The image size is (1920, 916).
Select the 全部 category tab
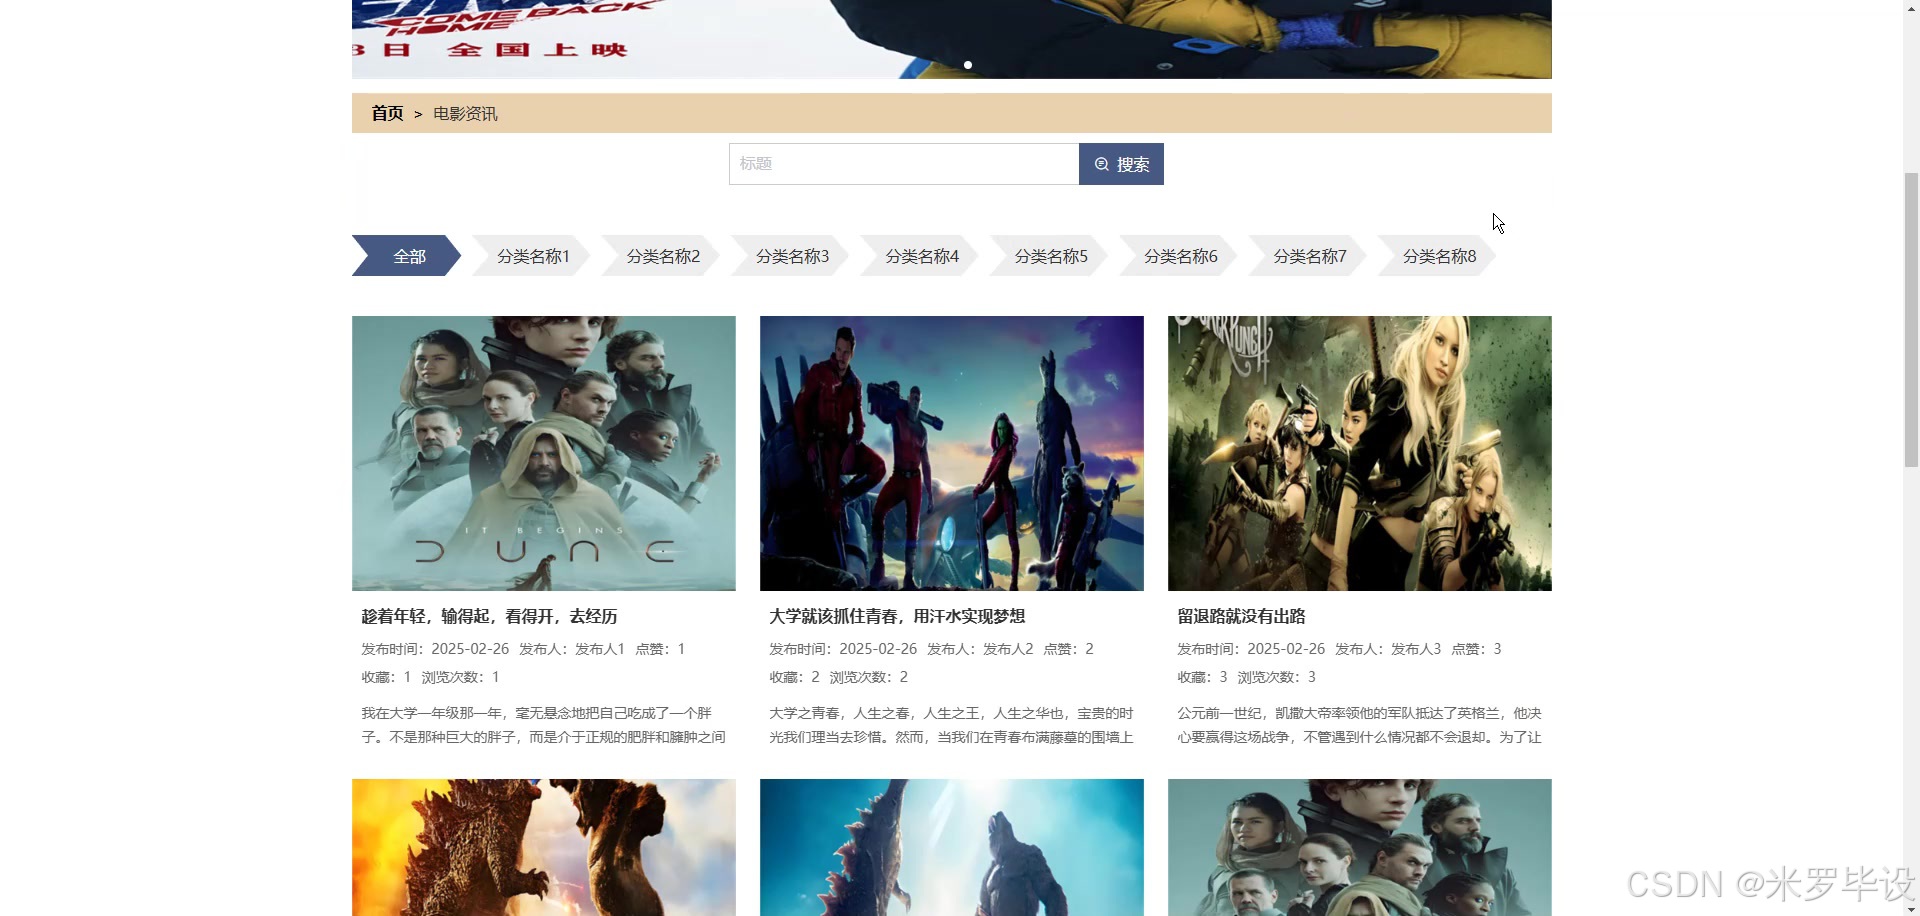coord(406,256)
